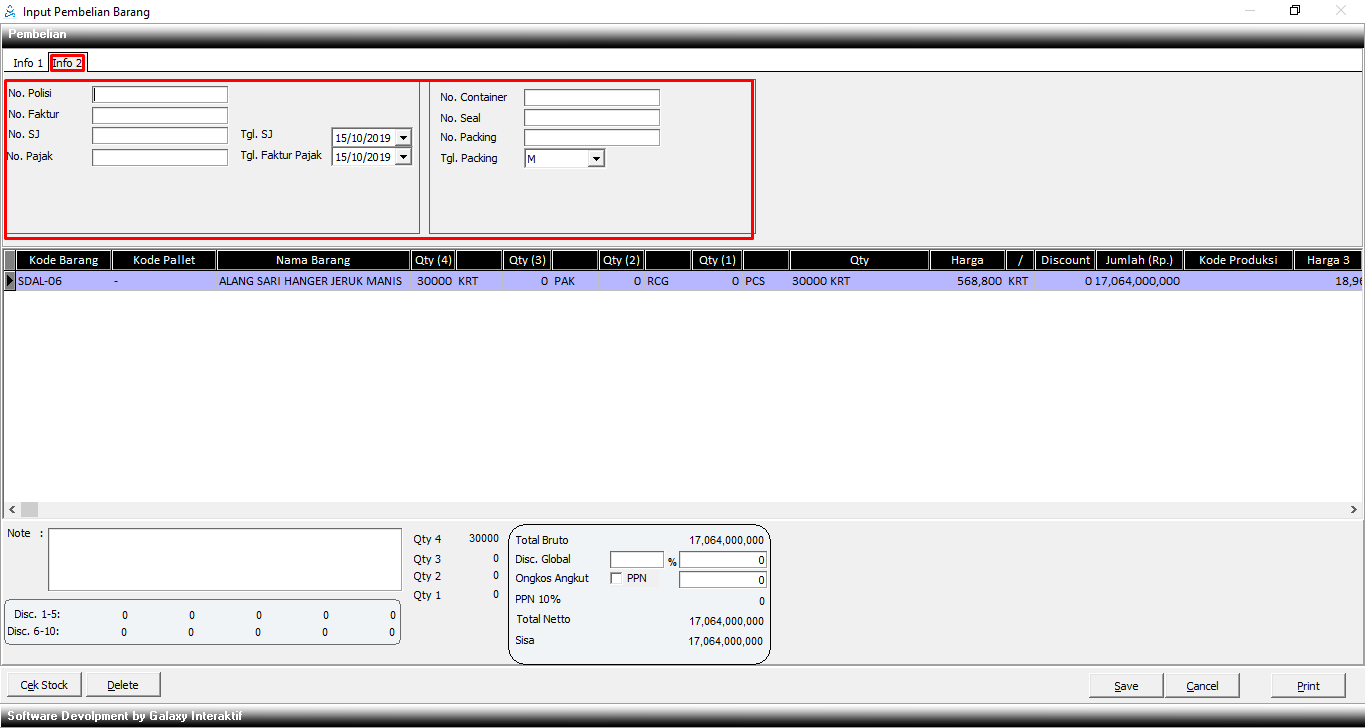Click the horizontal scrollbar right arrow
This screenshot has height=728, width=1365.
pyautogui.click(x=1354, y=510)
